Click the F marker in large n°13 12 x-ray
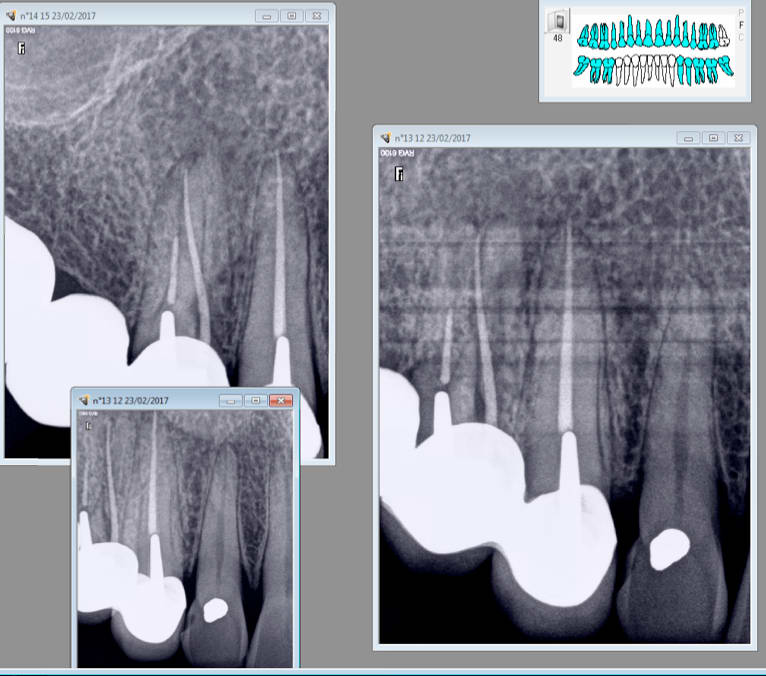Screen dimensions: 766x676 (x=398, y=174)
